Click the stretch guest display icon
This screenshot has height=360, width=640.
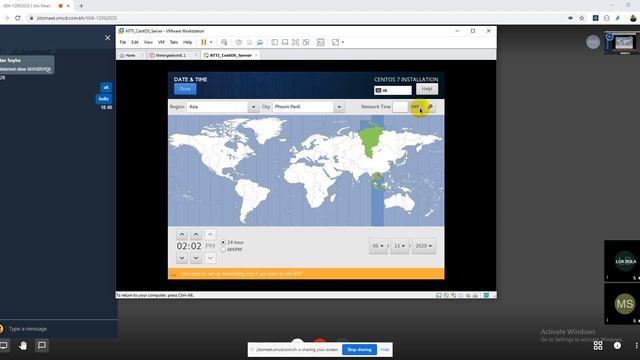pos(336,42)
